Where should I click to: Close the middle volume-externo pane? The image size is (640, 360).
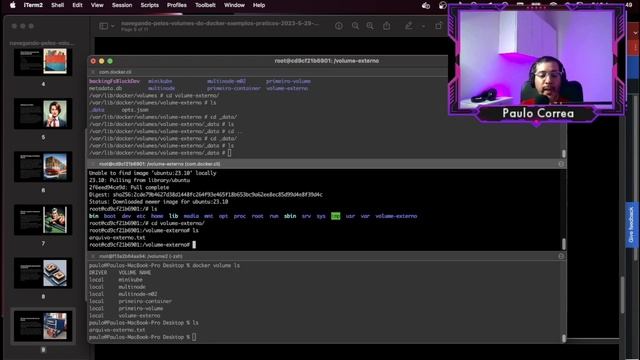(x=93, y=164)
